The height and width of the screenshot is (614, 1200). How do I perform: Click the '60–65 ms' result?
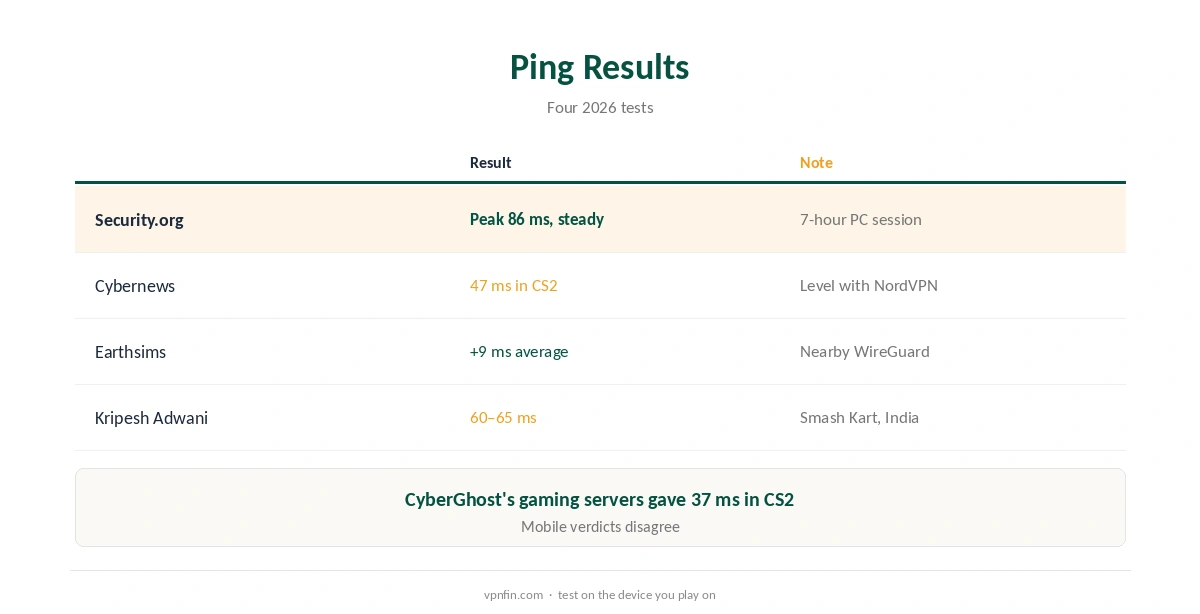coord(503,417)
